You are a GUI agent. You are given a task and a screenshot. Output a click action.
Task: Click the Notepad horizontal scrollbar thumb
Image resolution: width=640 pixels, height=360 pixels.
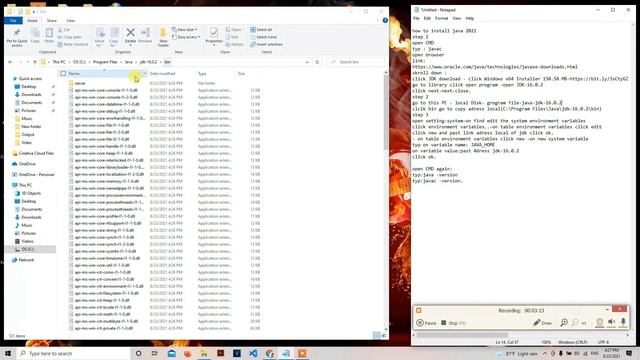coord(462,335)
